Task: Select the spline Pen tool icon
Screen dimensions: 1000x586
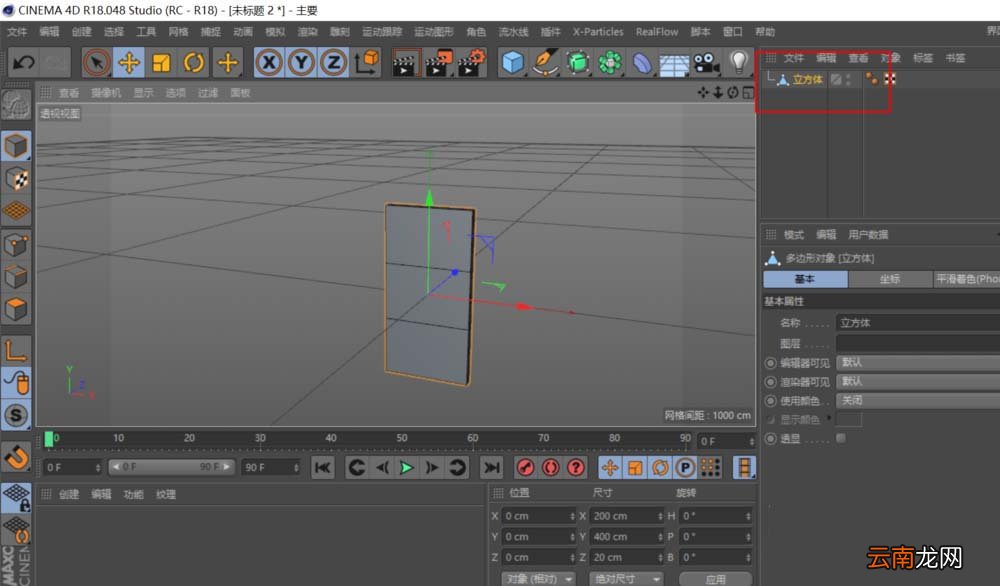Action: 545,62
